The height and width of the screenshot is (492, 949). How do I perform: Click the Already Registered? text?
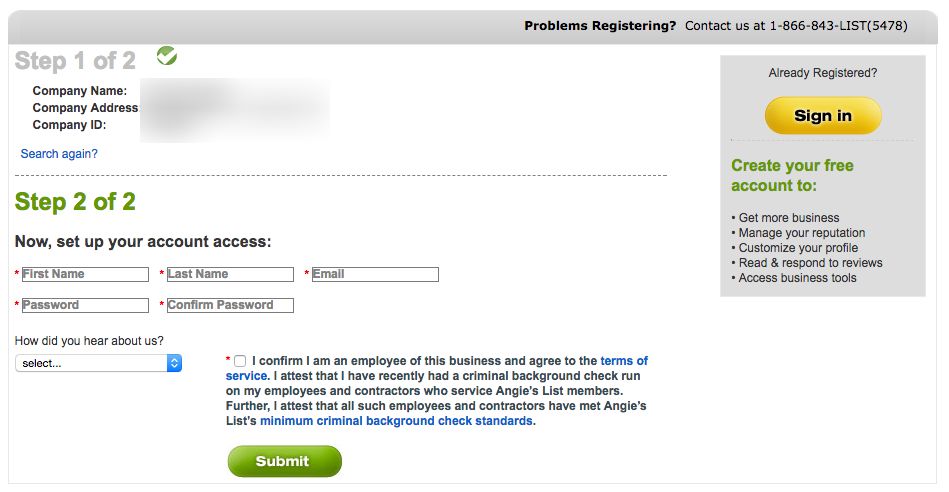[823, 73]
